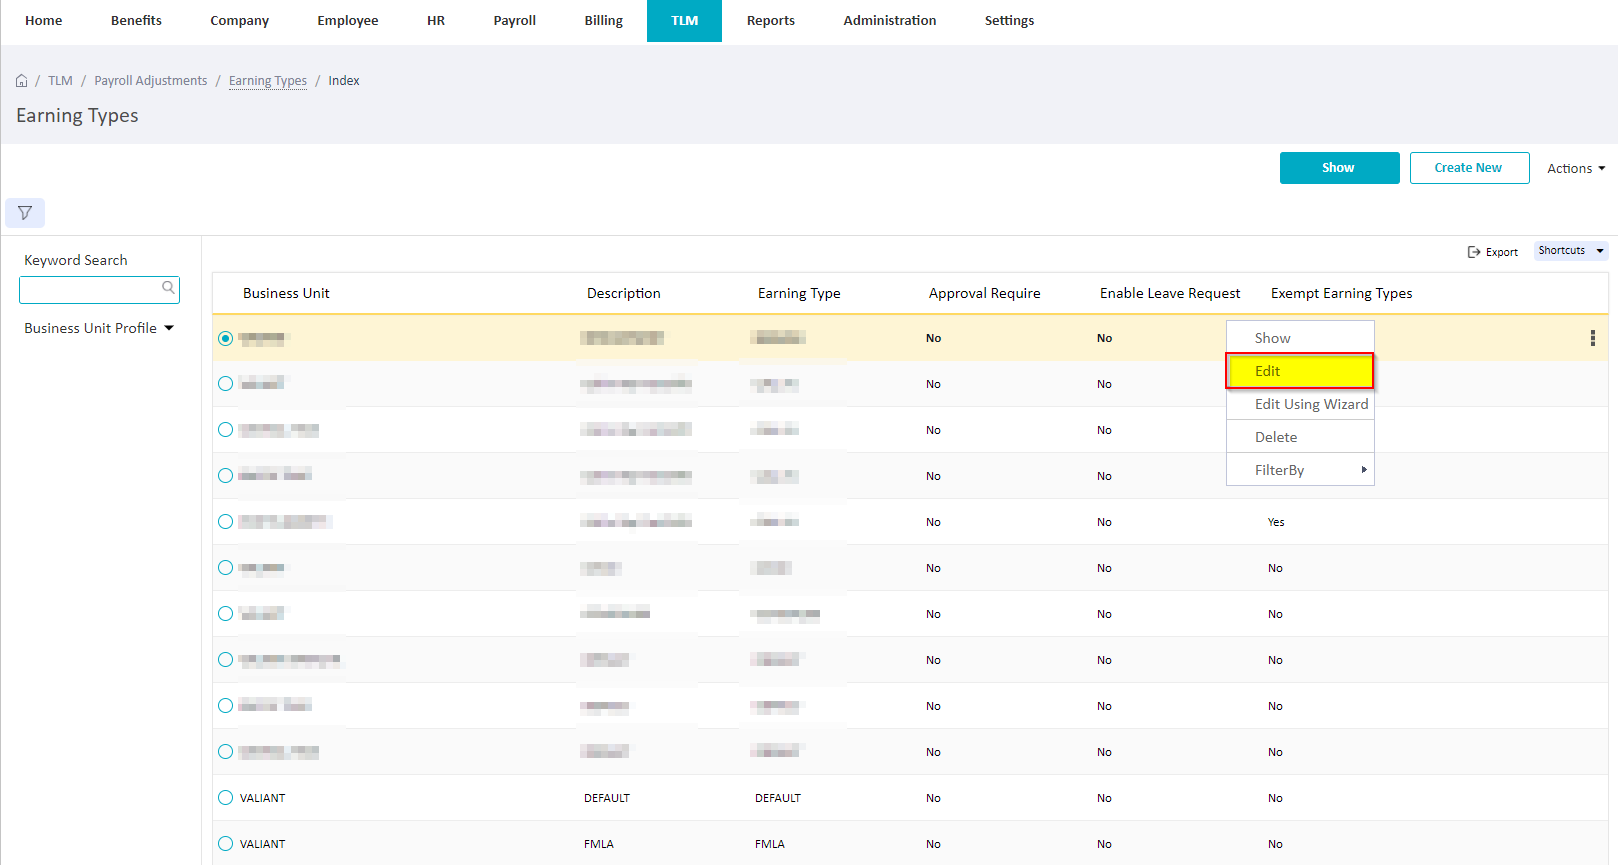Viewport: 1618px width, 865px height.
Task: Select the first highlighted row radio button
Action: [225, 338]
